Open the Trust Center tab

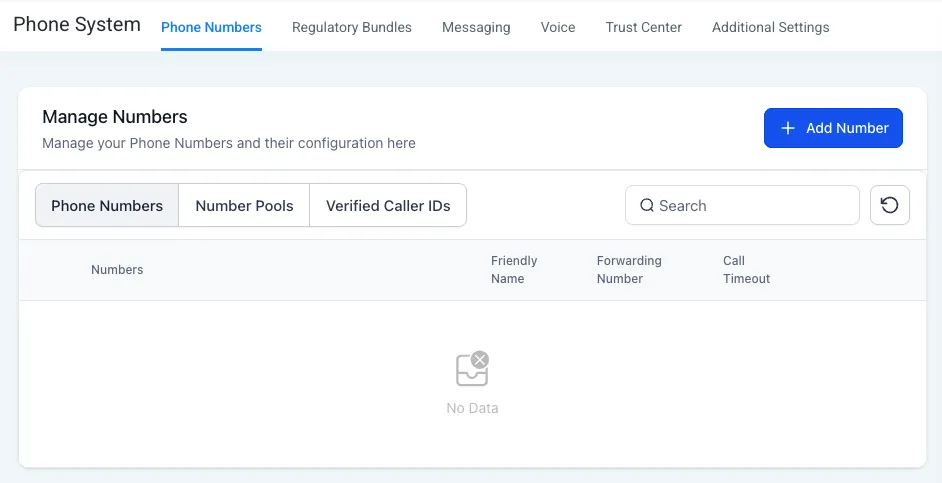644,27
